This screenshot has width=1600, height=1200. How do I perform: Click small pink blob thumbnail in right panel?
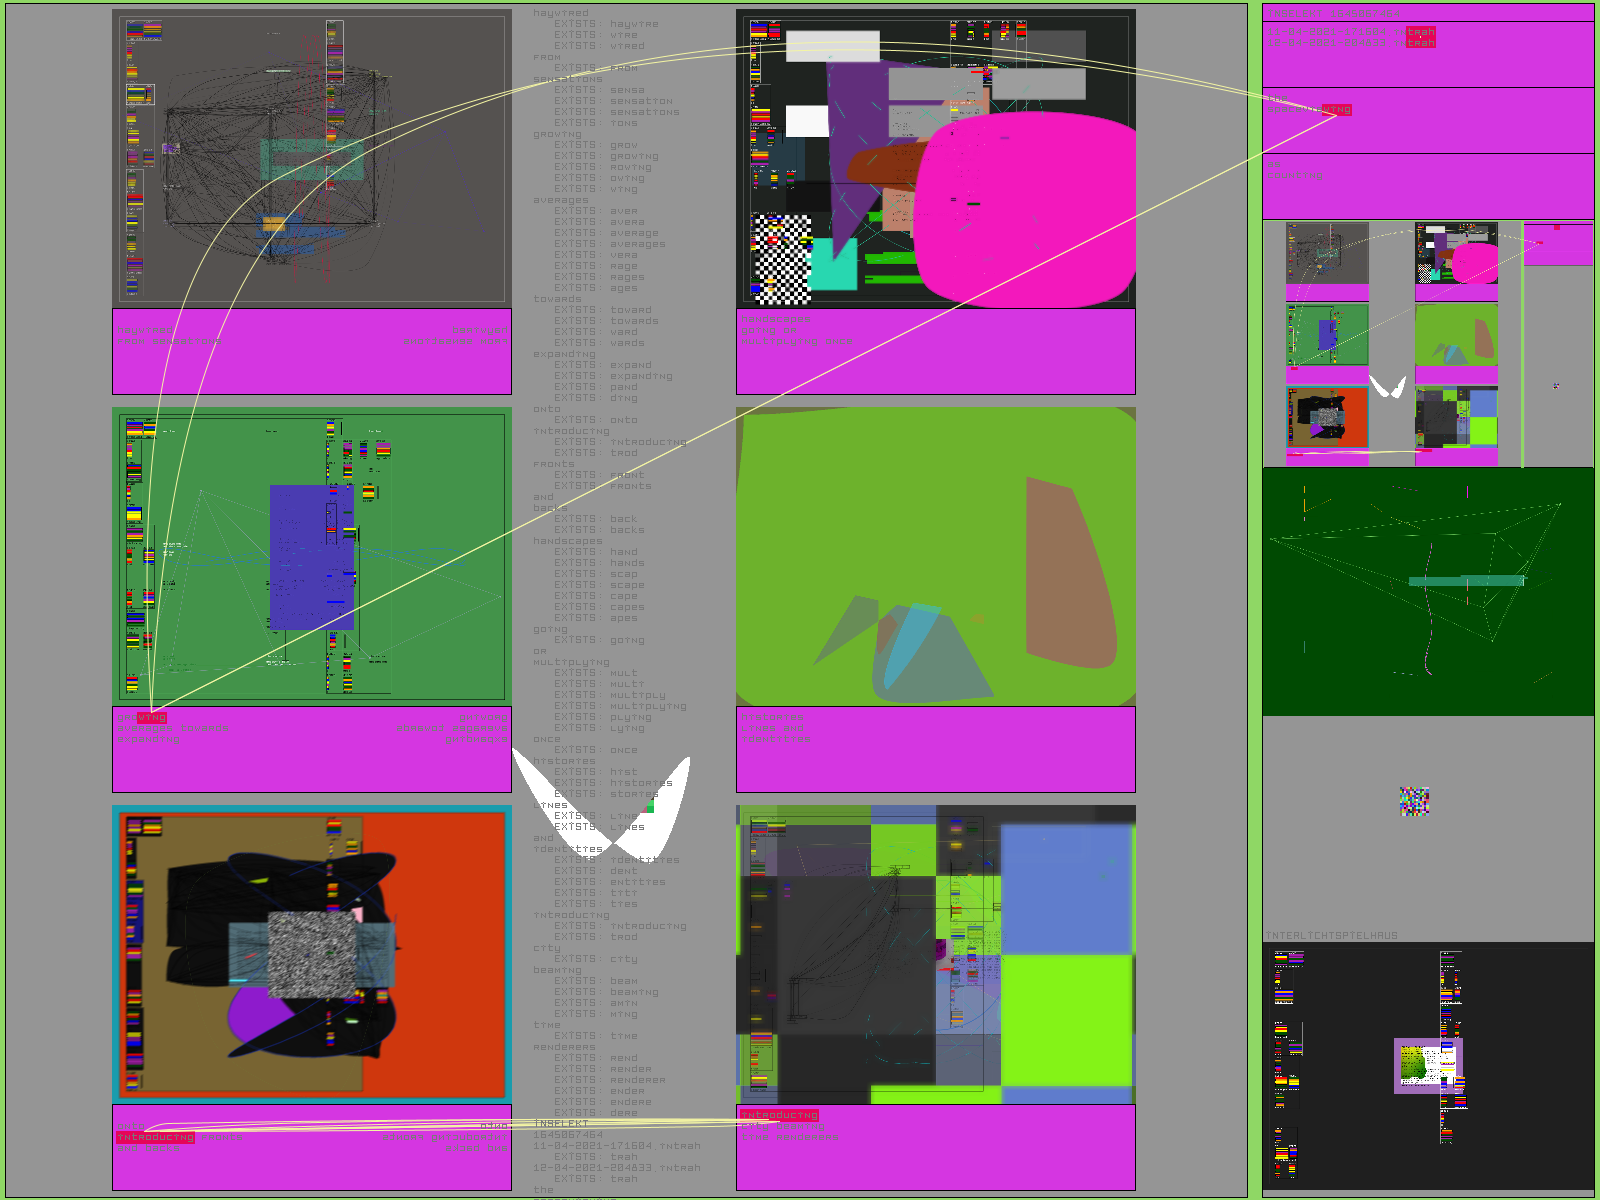[x=1456, y=254]
